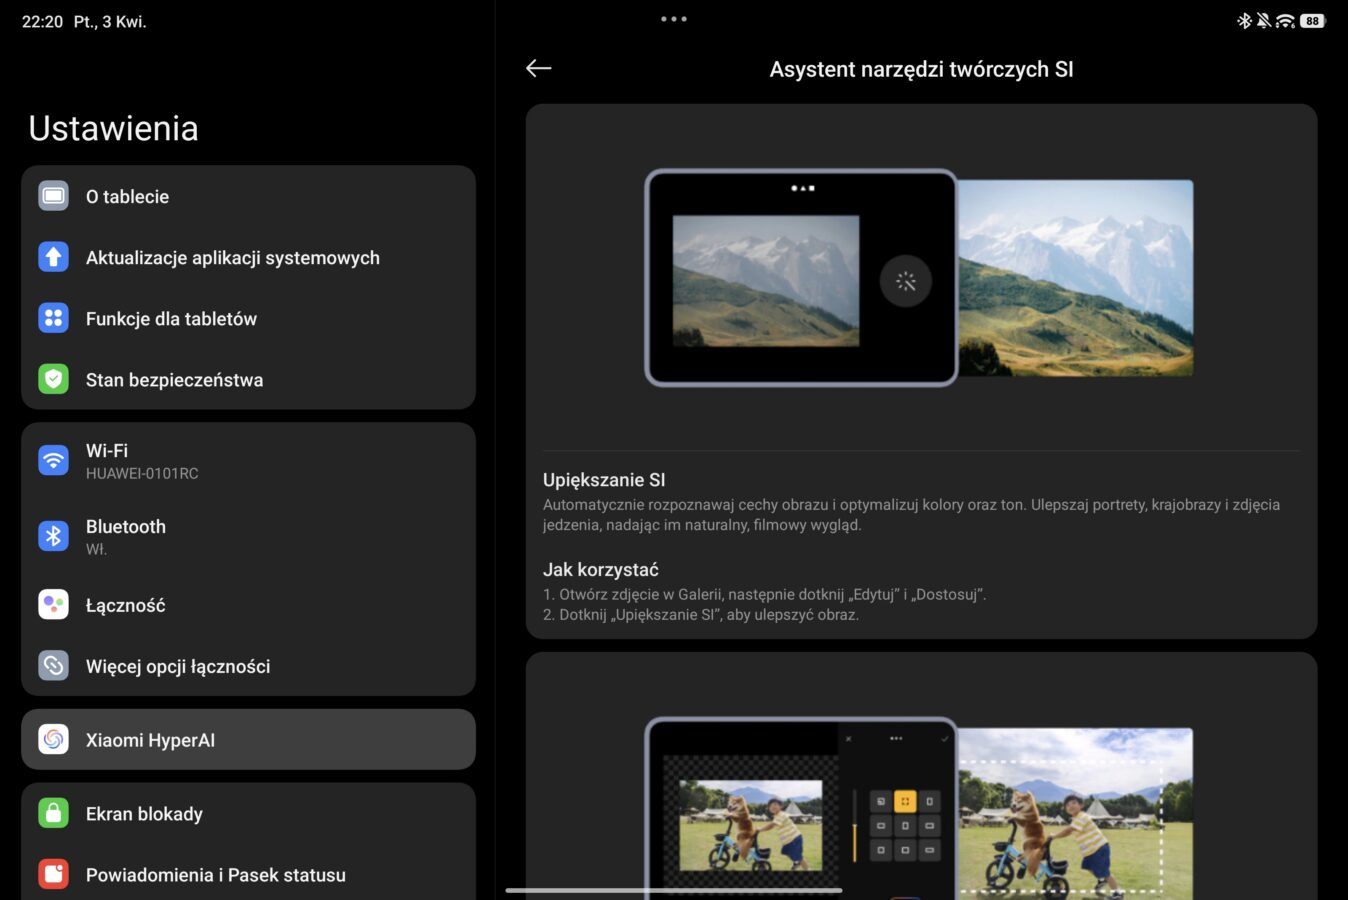The width and height of the screenshot is (1348, 900).
Task: Tap the three-dot handle at top center
Action: pos(673,19)
